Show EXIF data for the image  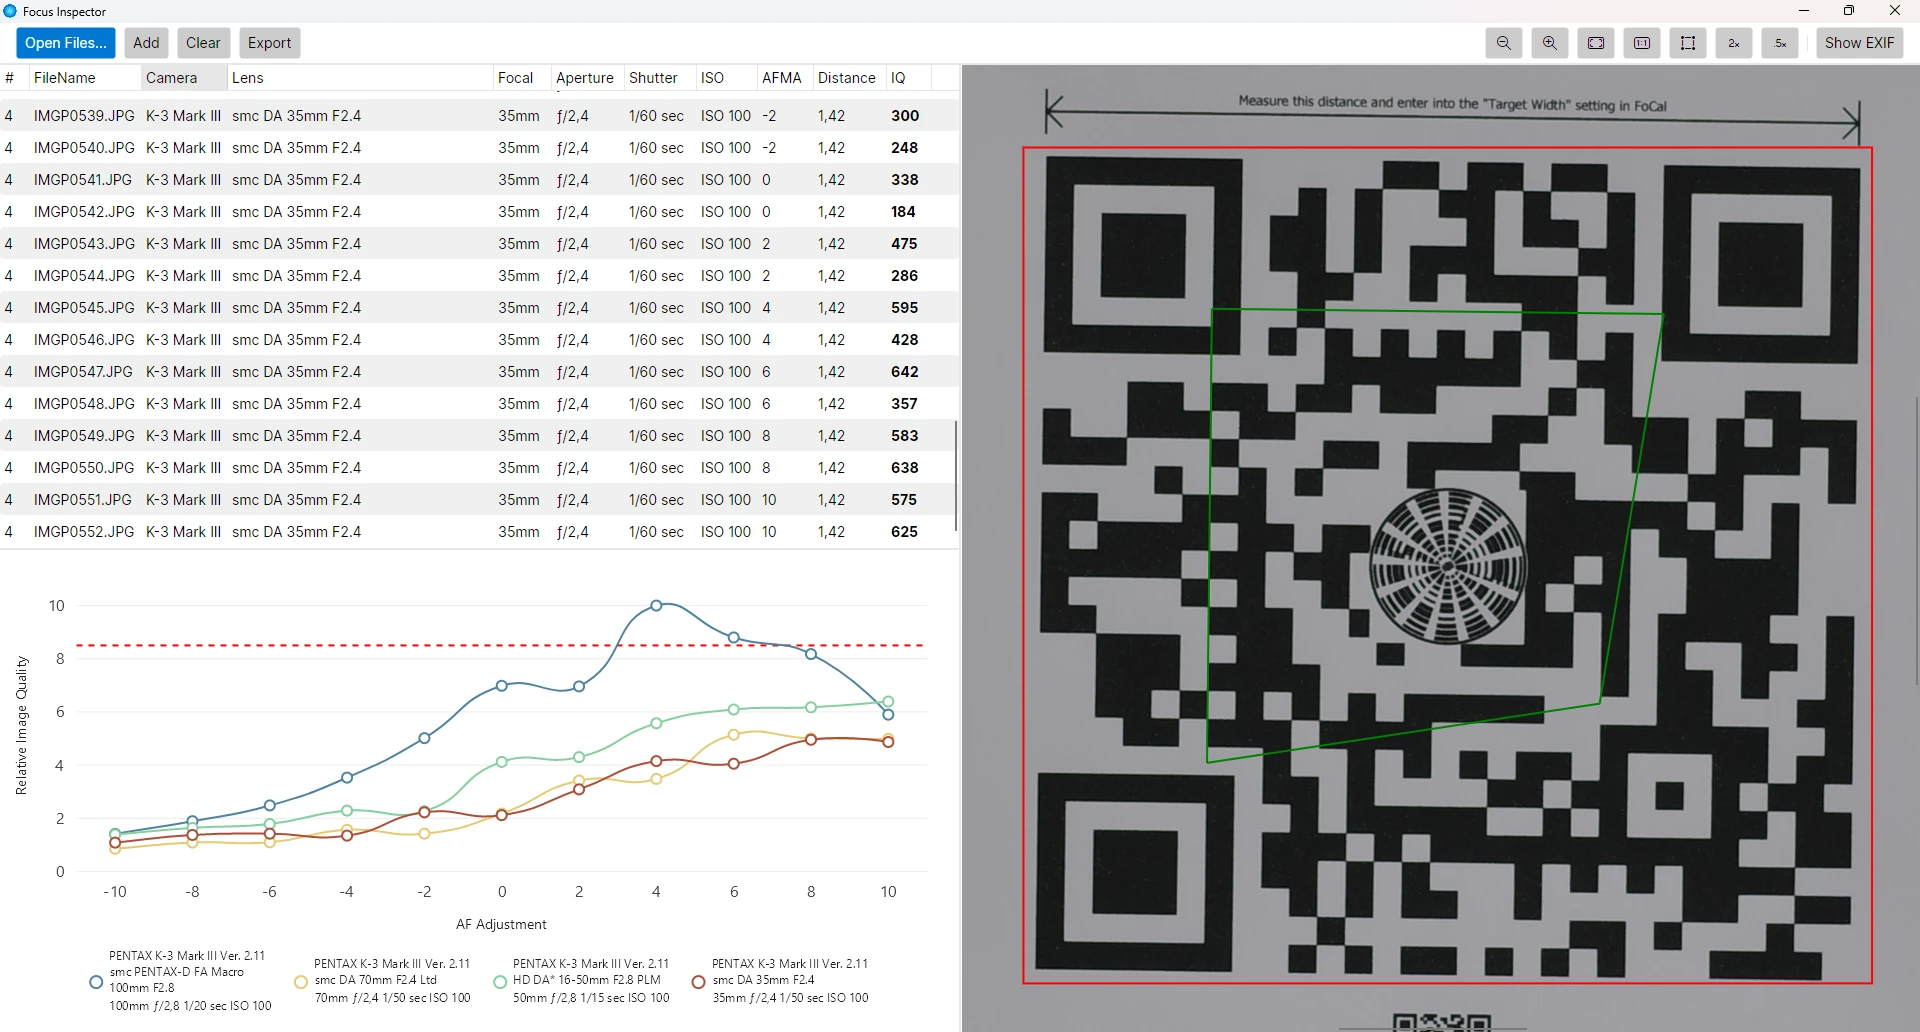[1858, 43]
